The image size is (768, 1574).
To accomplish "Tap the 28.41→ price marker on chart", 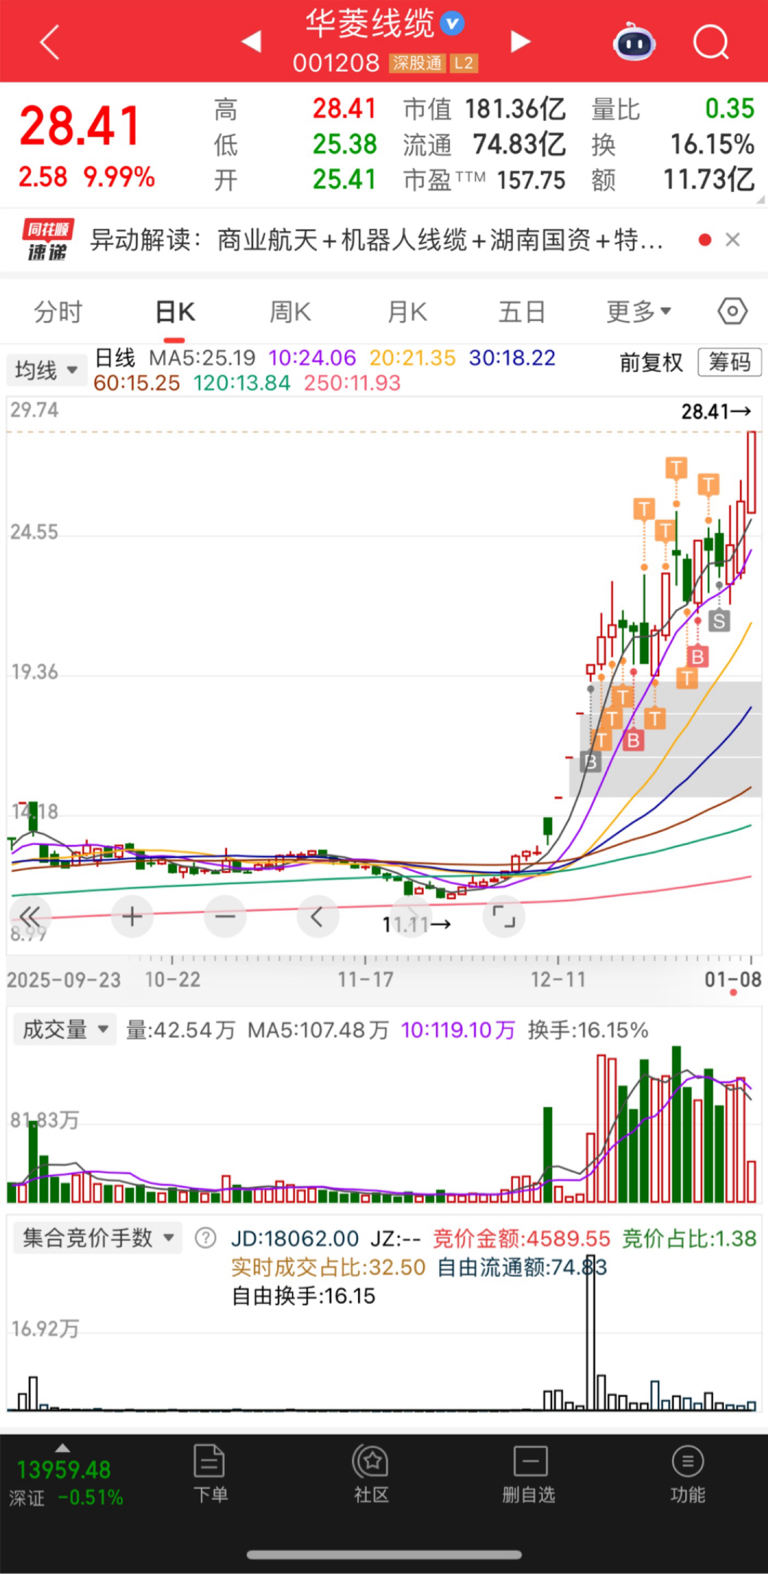I will click(x=716, y=411).
